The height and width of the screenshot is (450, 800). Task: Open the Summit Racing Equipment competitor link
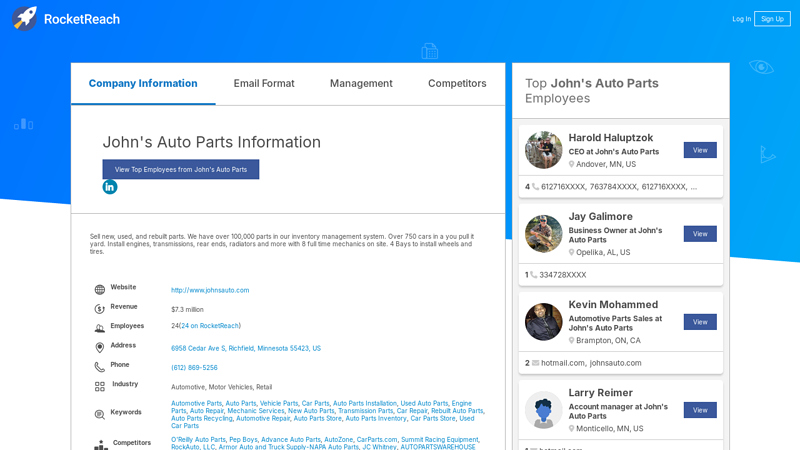(439, 440)
